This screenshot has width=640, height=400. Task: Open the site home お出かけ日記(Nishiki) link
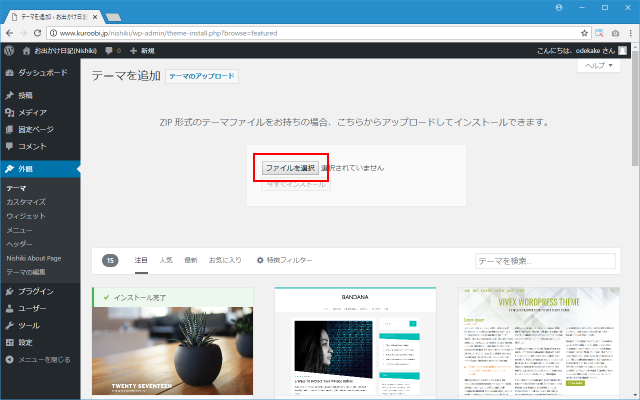point(60,51)
